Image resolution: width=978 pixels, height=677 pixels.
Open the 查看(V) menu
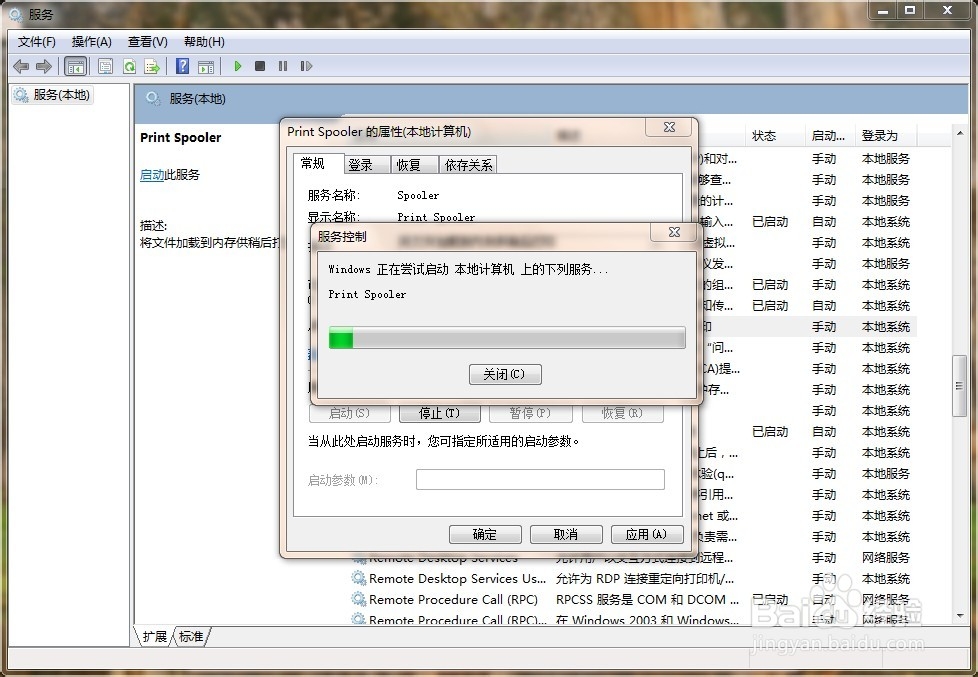point(148,42)
